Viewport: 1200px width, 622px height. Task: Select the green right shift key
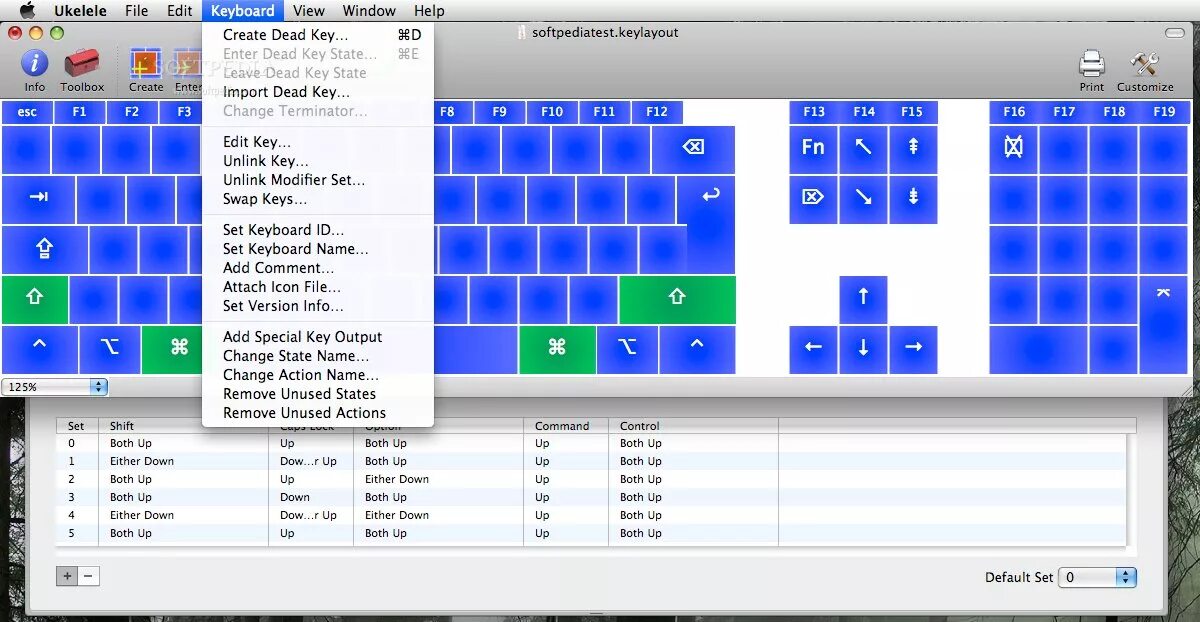click(x=677, y=299)
